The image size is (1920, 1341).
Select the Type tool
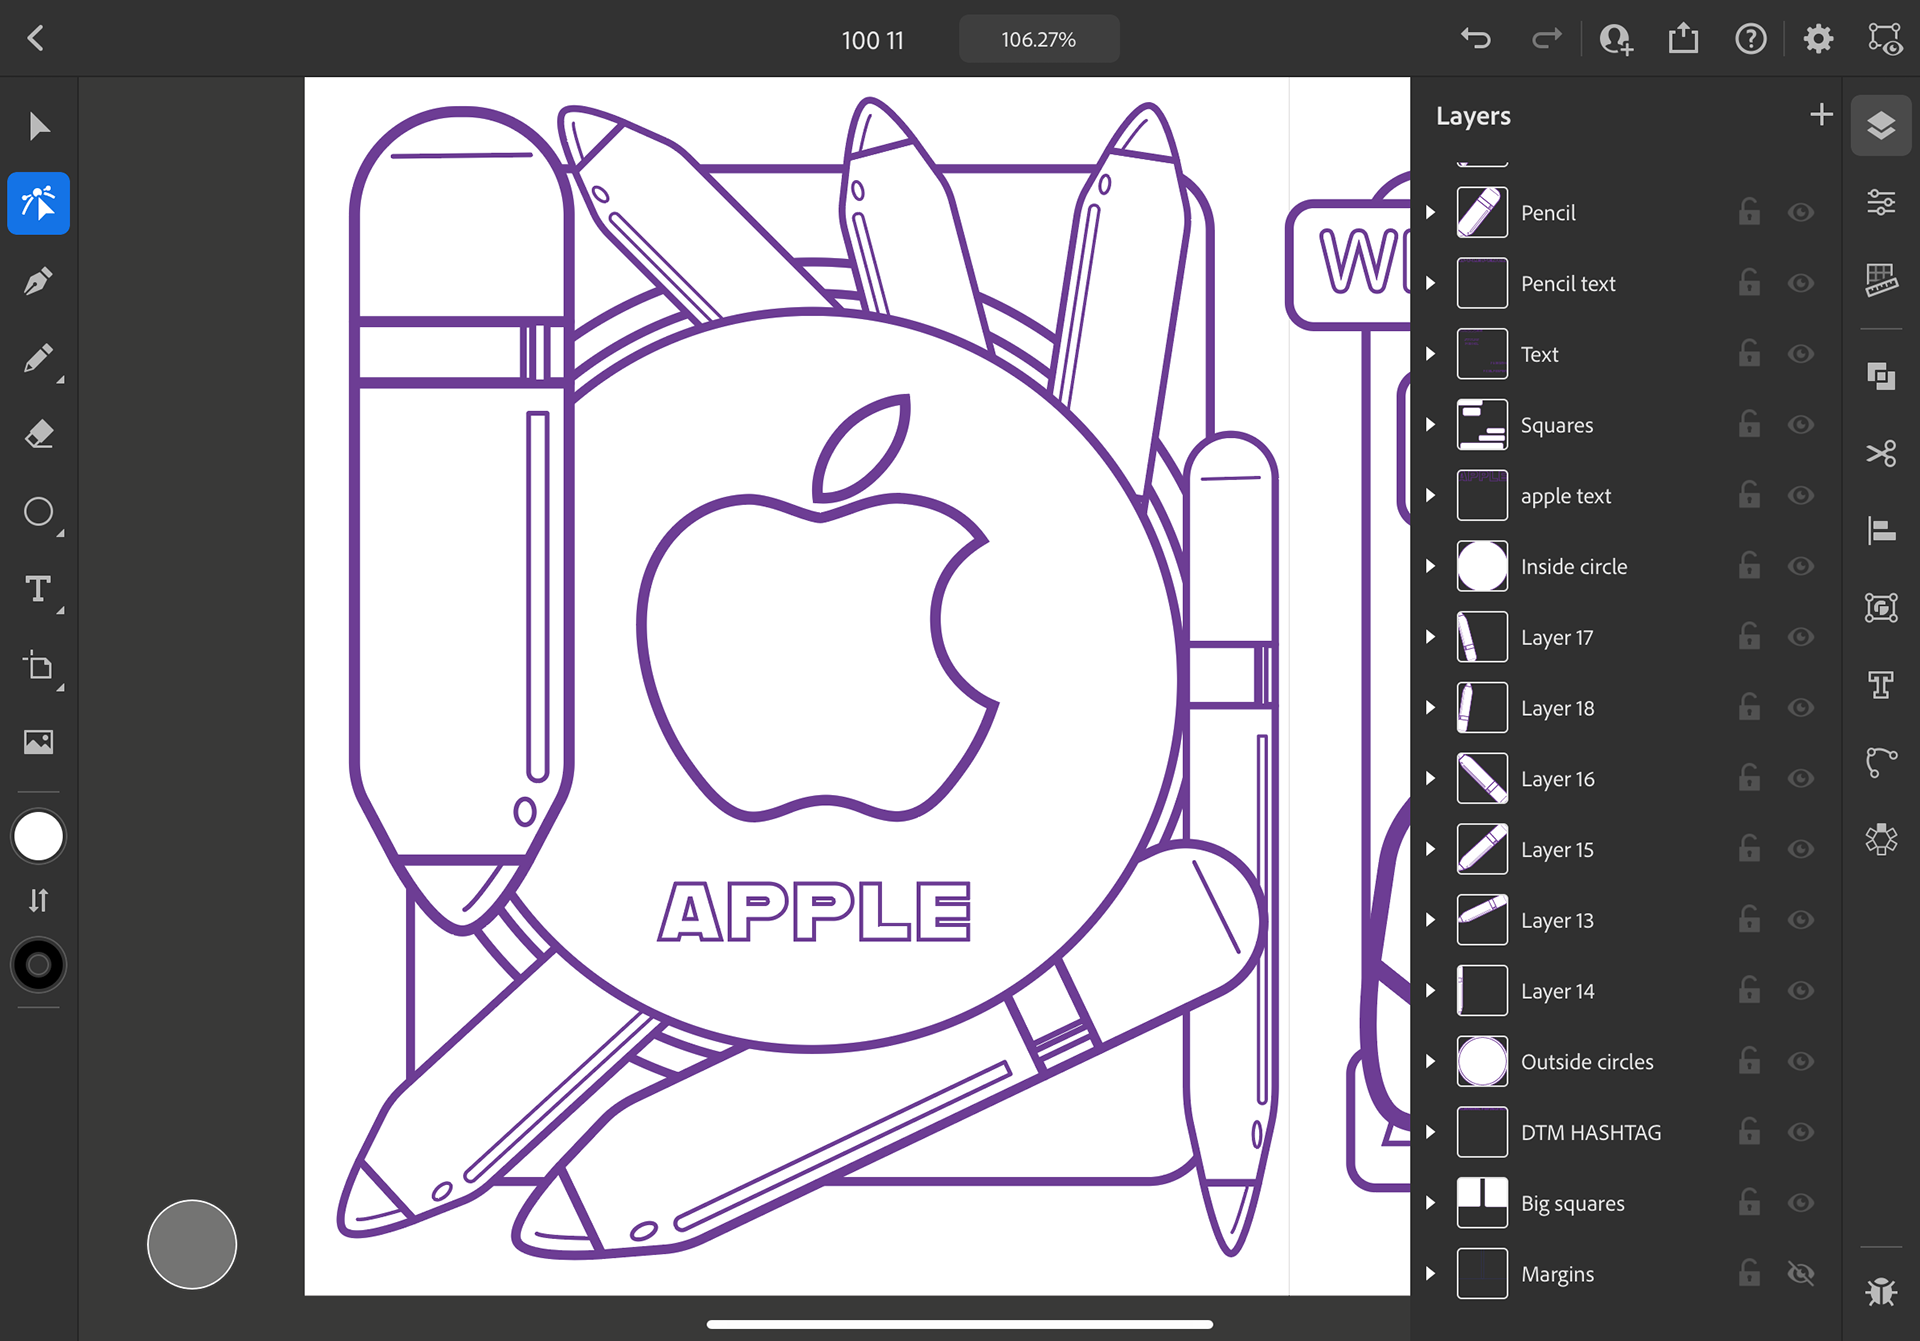(x=39, y=589)
